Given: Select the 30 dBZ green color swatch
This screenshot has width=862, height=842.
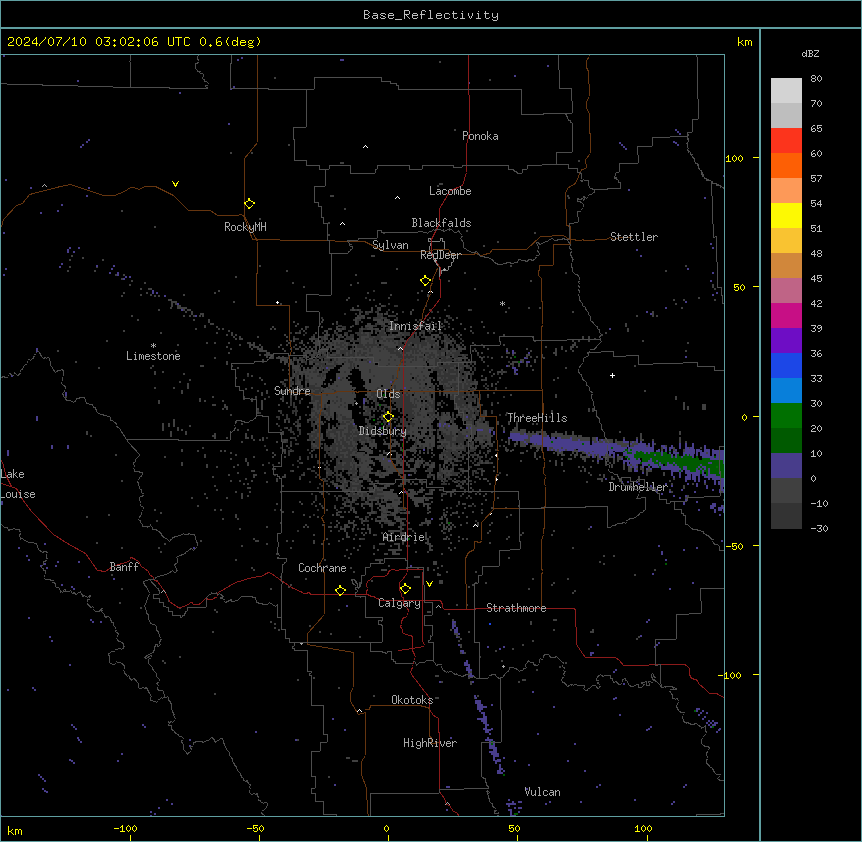Looking at the screenshot, I should click(x=786, y=415).
